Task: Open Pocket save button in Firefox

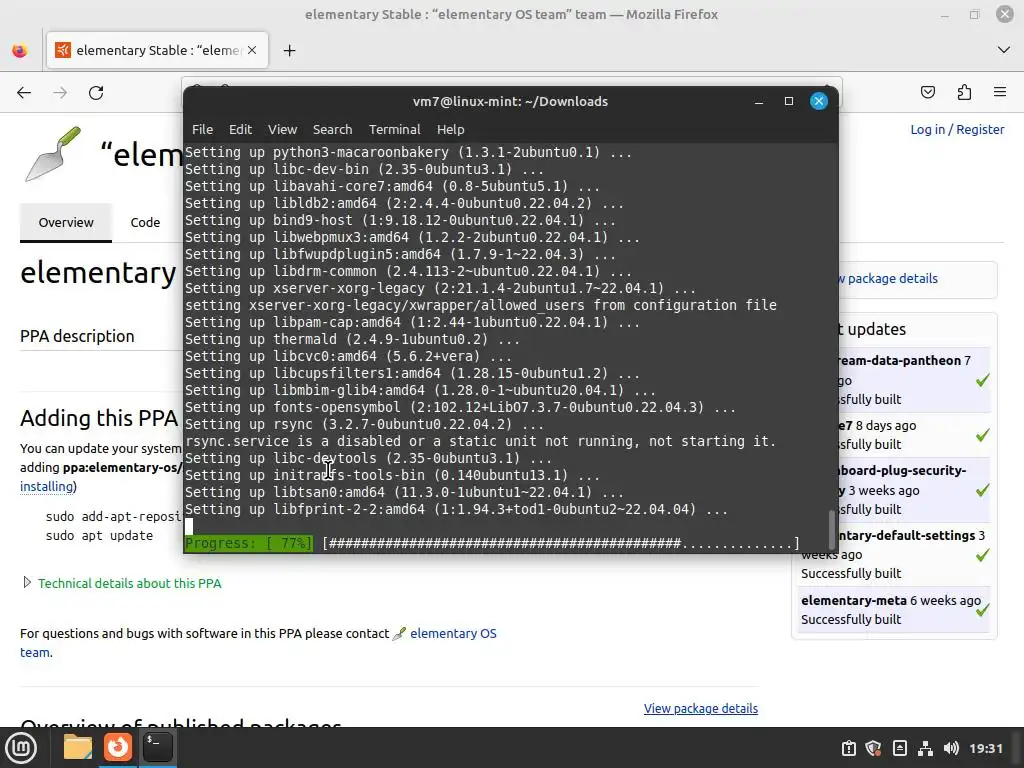Action: click(927, 92)
